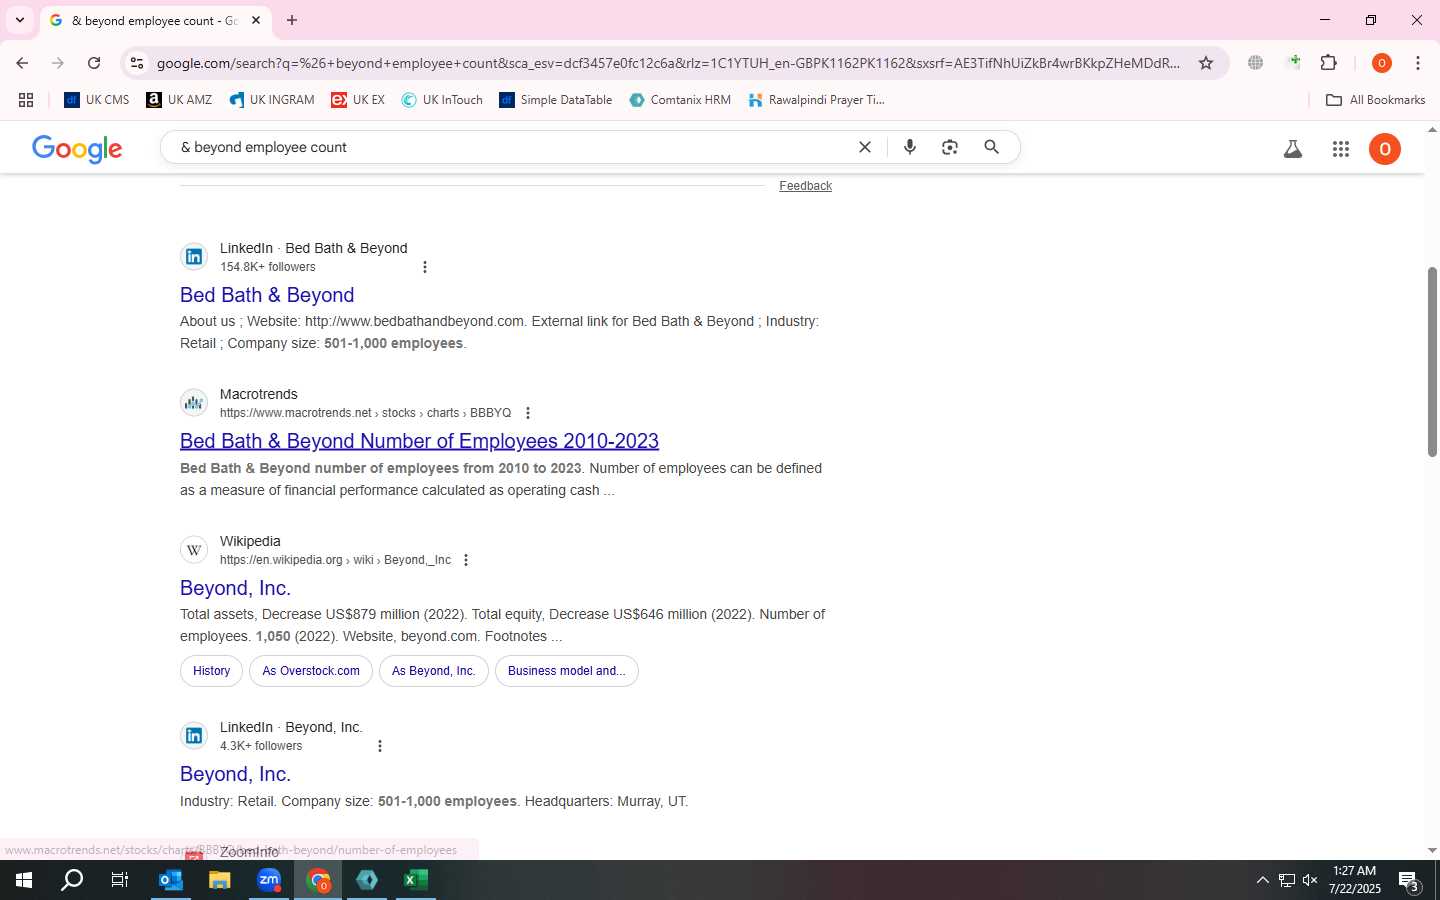Open Comtanix HRM bookmark
This screenshot has width=1440, height=900.
coord(680,100)
